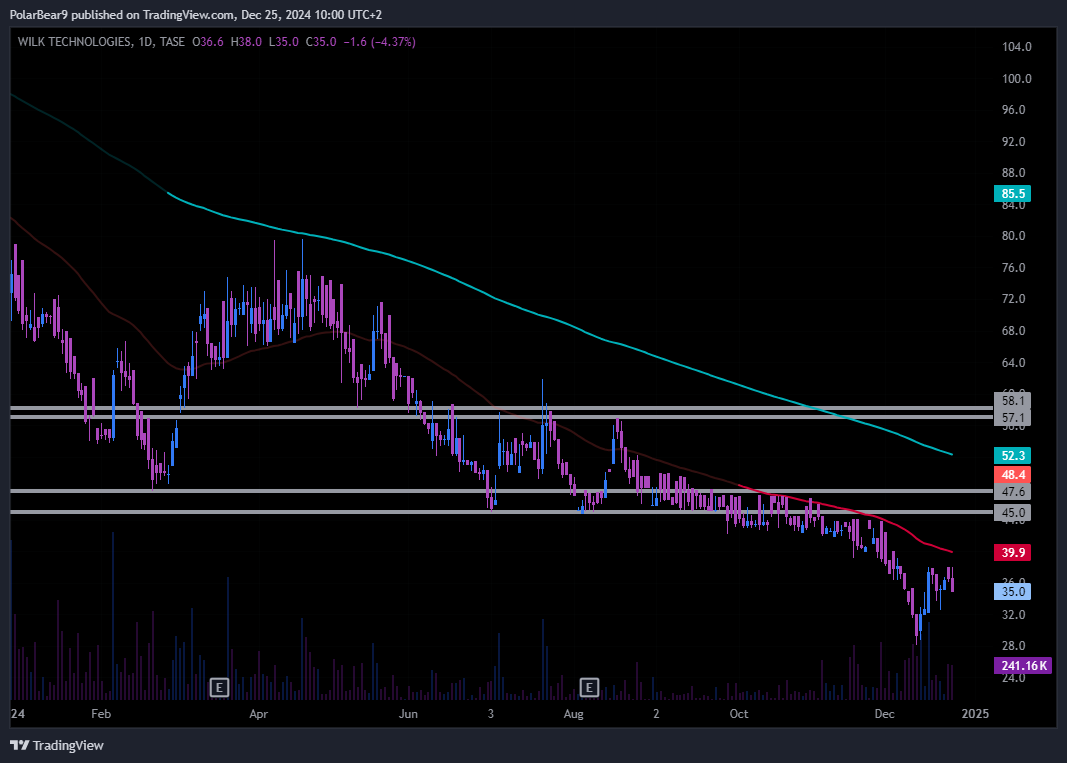Image resolution: width=1067 pixels, height=763 pixels.
Task: Select the 57.1 horizontal line label
Action: click(x=1013, y=418)
